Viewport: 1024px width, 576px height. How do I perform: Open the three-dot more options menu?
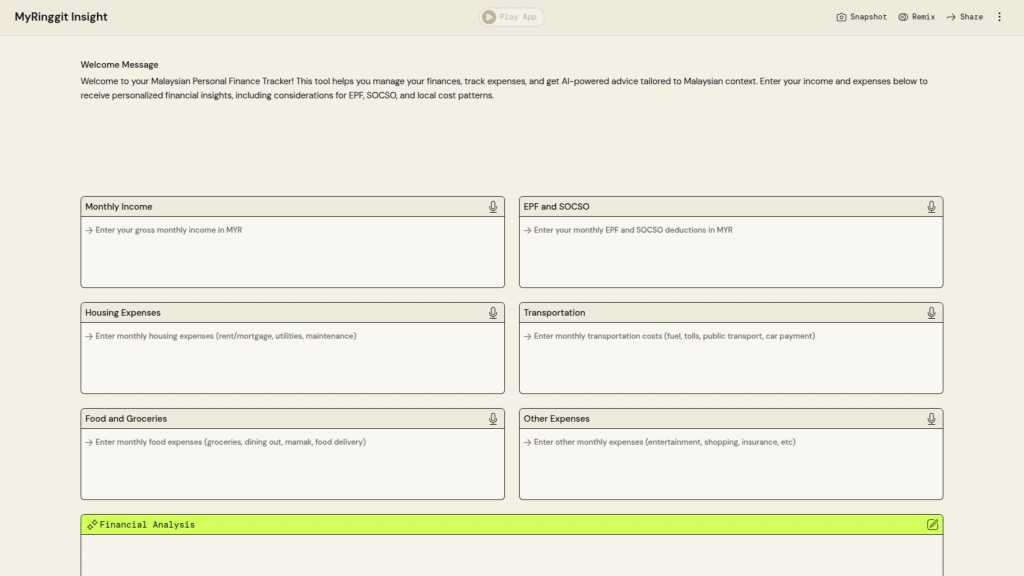(999, 17)
